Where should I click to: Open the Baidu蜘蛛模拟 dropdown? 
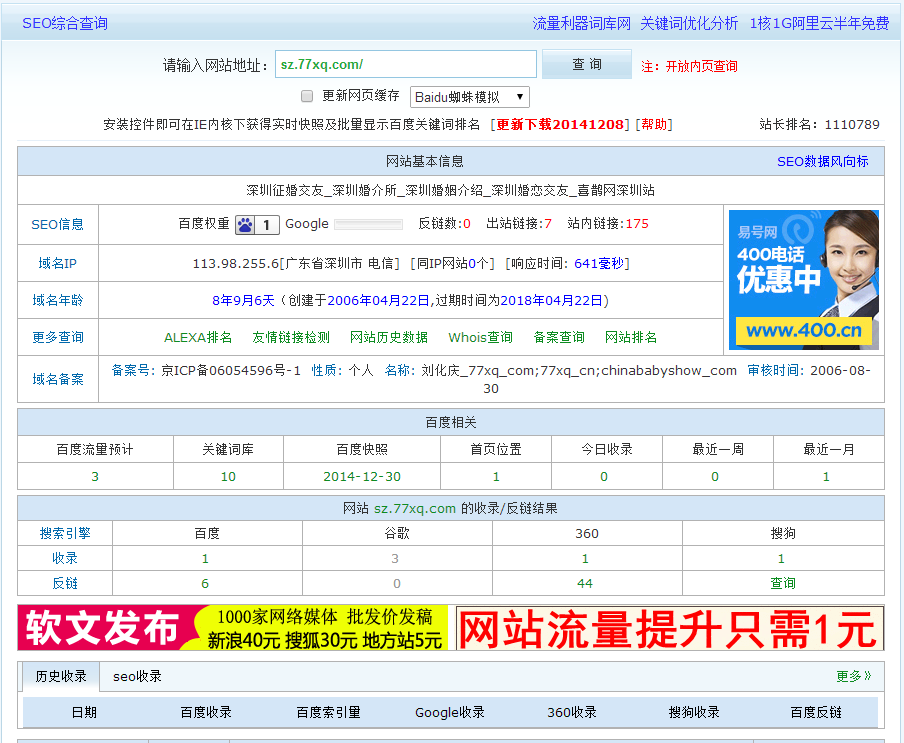469,97
